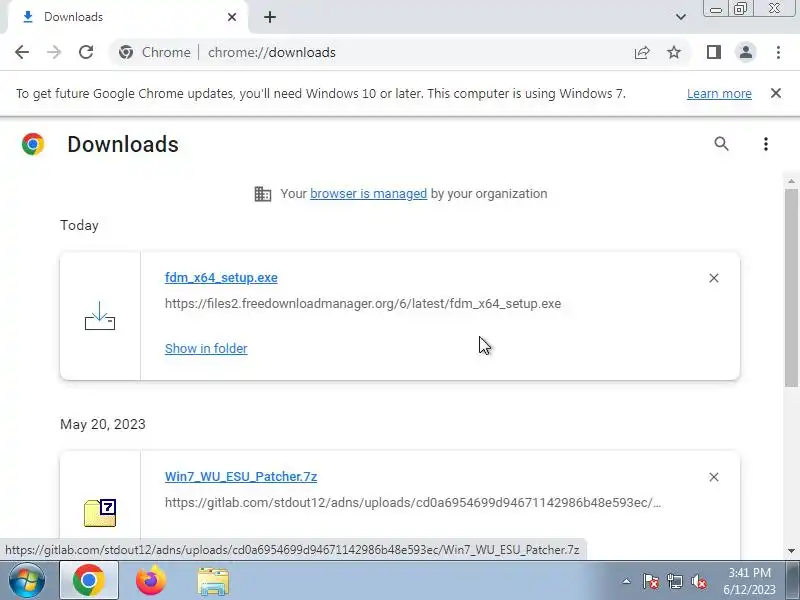Click the managed organization building icon
The height and width of the screenshot is (600, 800).
click(263, 194)
